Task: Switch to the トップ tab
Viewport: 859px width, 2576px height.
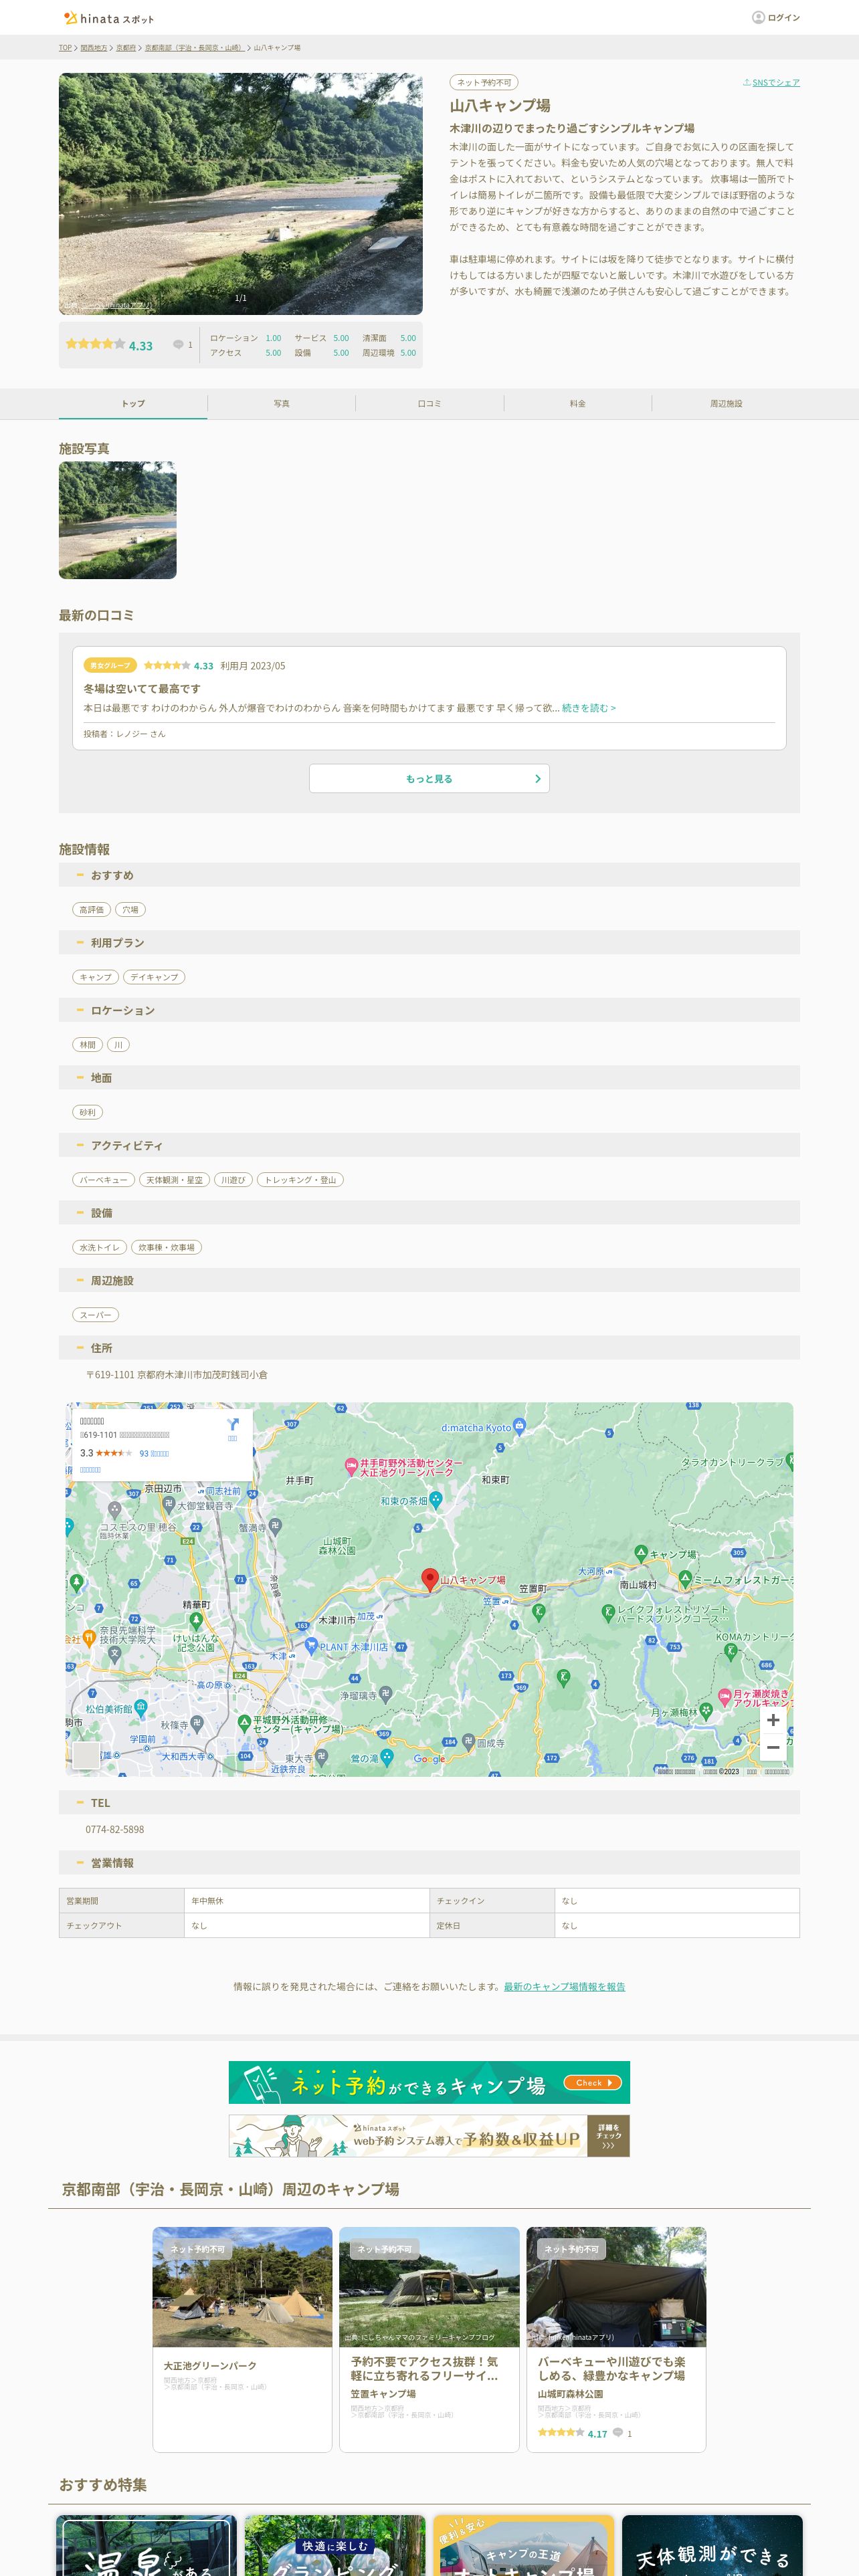Action: (x=133, y=403)
